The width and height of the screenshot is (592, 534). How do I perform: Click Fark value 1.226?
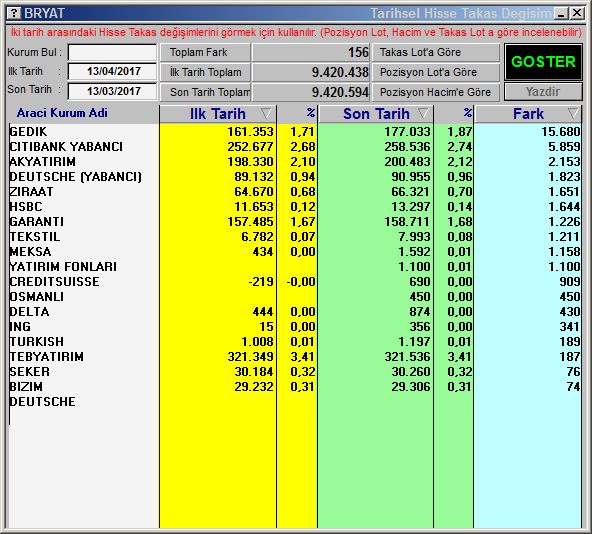pos(564,222)
